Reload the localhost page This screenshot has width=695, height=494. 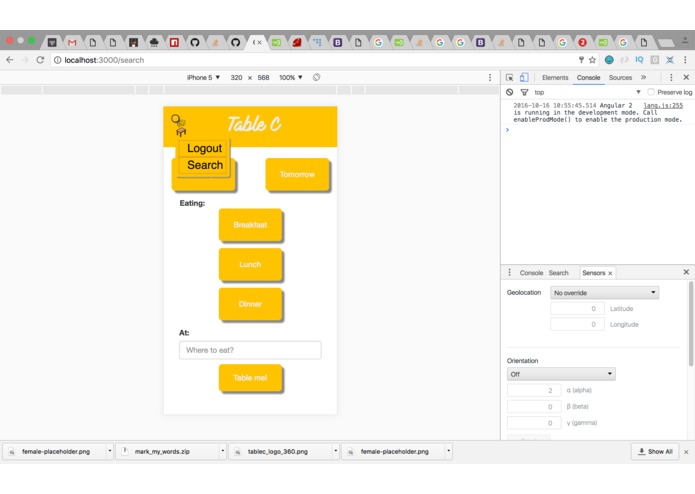click(40, 60)
